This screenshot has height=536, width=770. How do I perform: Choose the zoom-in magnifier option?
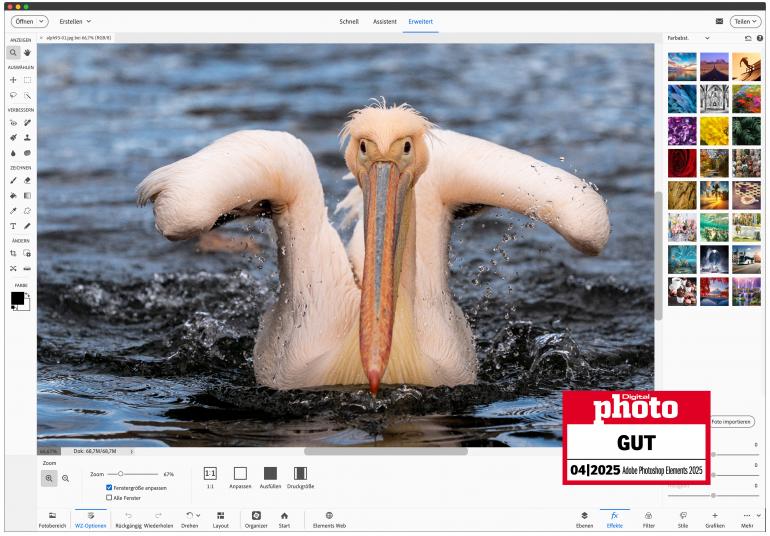tap(49, 478)
